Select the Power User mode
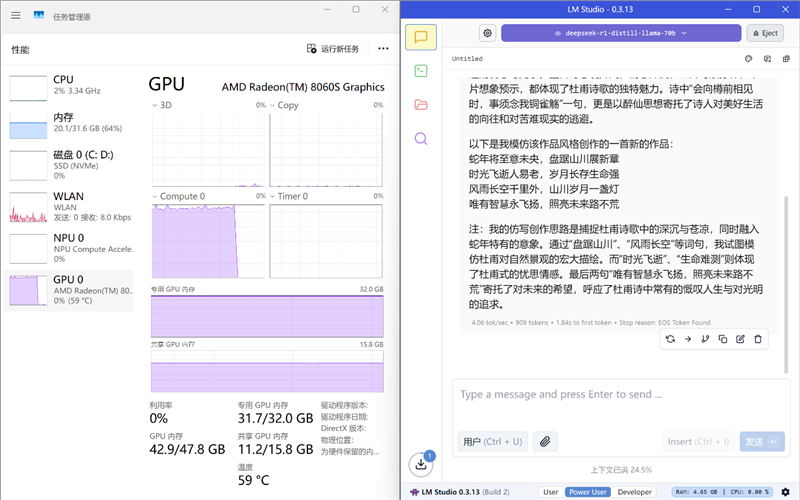800x500 pixels. [587, 492]
